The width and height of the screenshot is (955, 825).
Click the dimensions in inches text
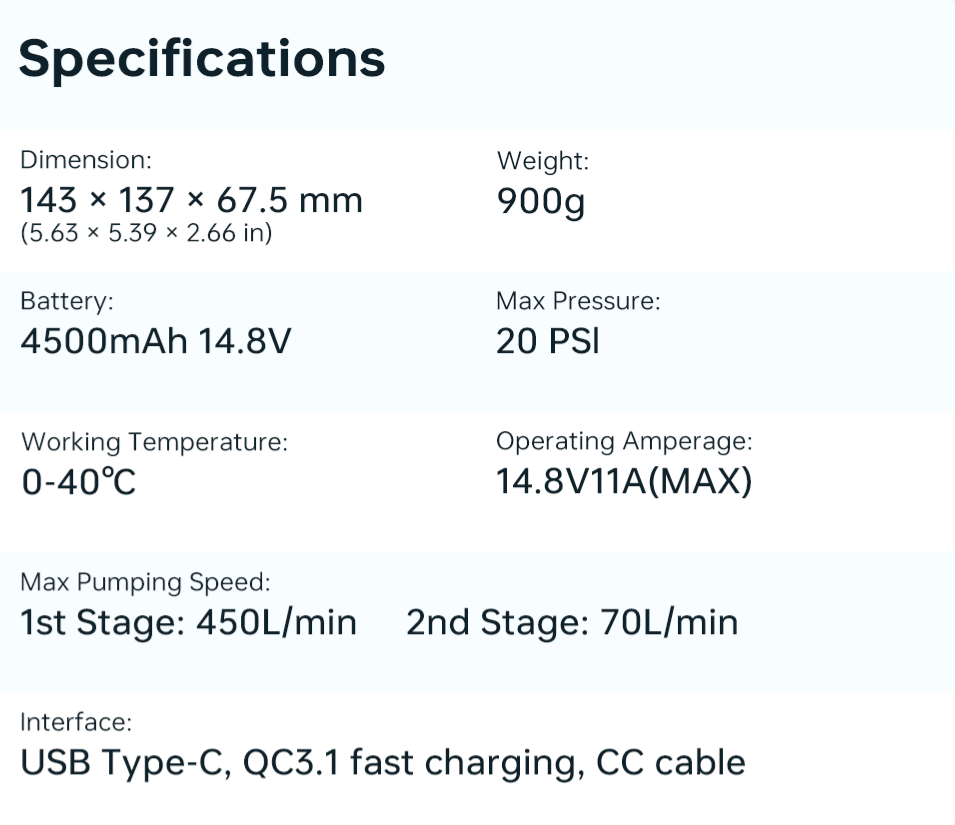146,234
